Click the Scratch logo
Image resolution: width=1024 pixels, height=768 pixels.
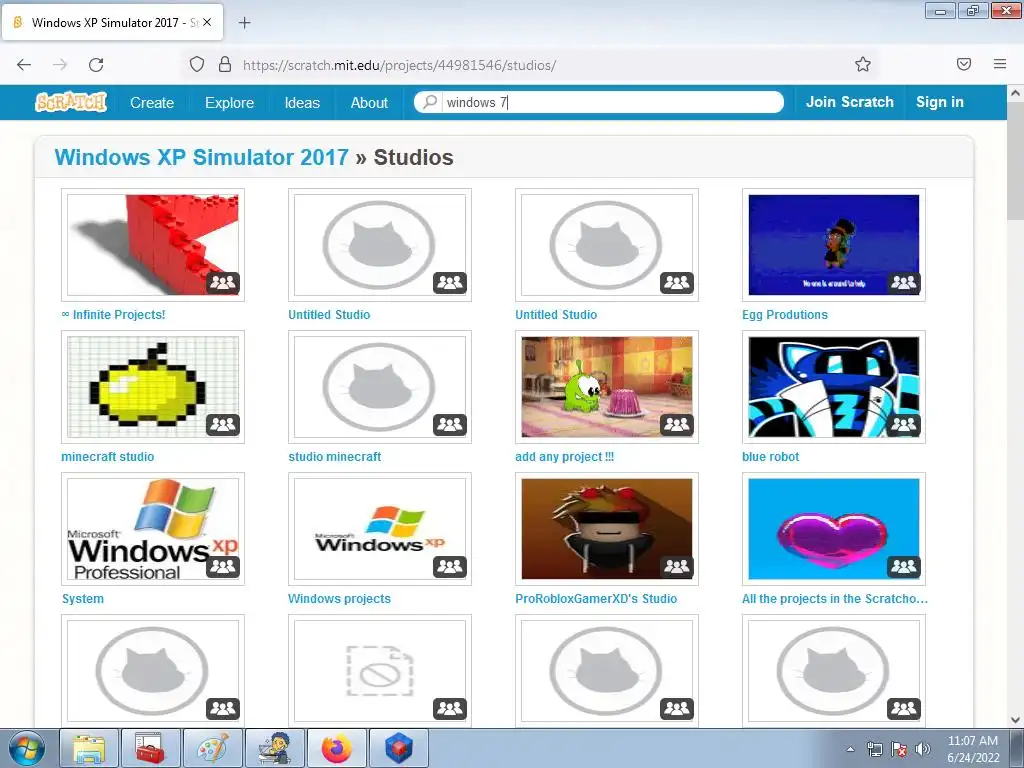71,103
